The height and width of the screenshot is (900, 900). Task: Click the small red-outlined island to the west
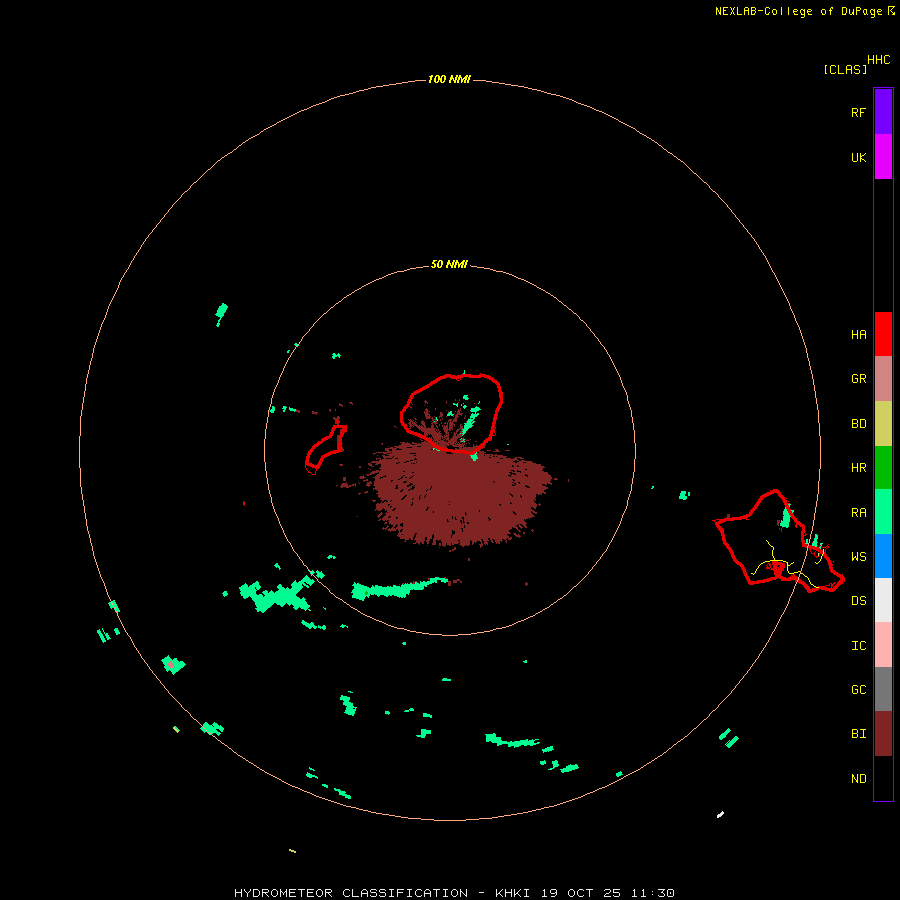(x=325, y=449)
